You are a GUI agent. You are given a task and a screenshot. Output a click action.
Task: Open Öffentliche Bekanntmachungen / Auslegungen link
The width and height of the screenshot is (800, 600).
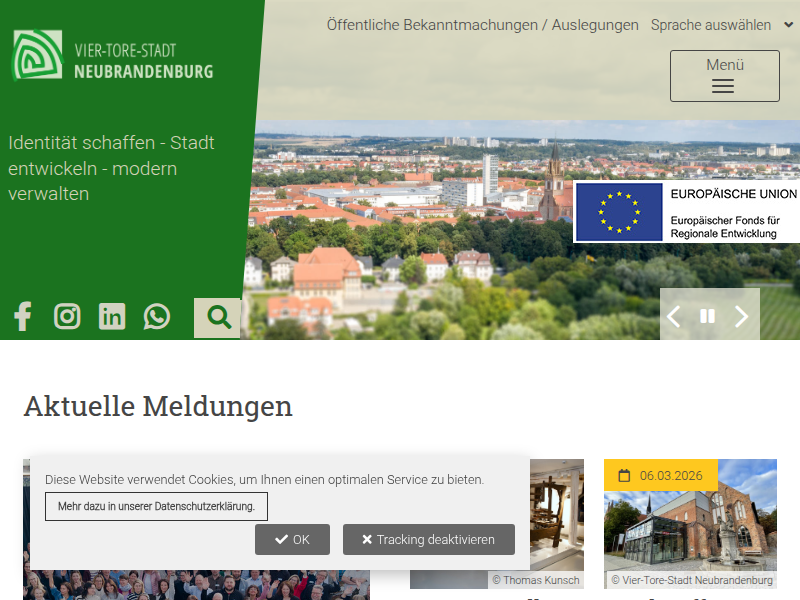482,25
